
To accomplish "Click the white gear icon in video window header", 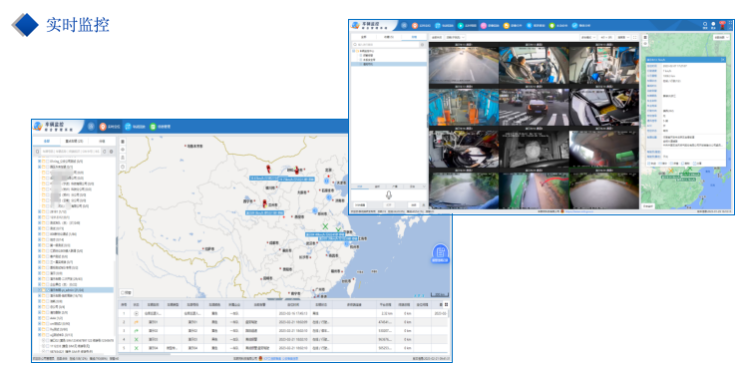I will pyautogui.click(x=713, y=24).
